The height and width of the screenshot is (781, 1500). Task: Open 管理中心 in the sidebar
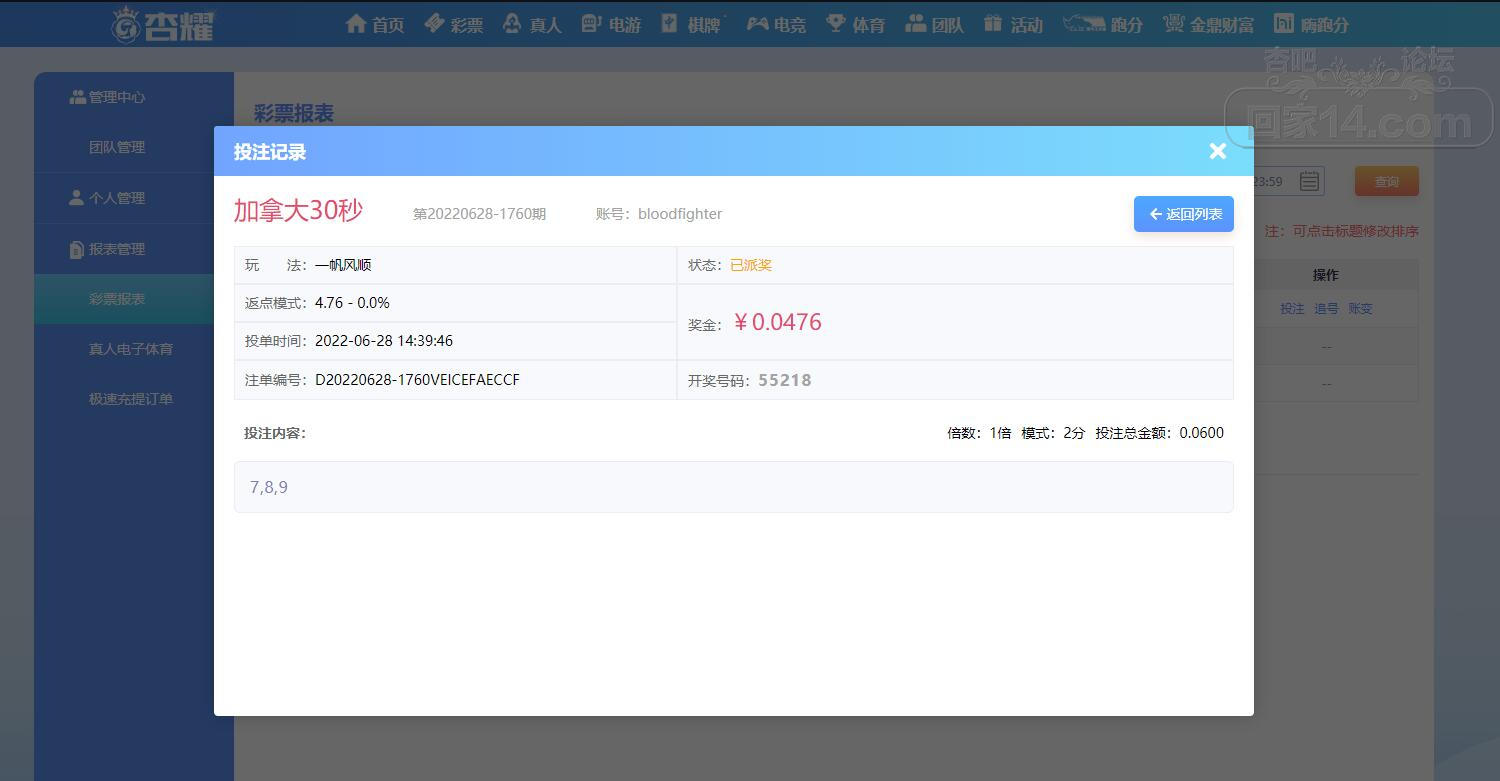[x=117, y=97]
